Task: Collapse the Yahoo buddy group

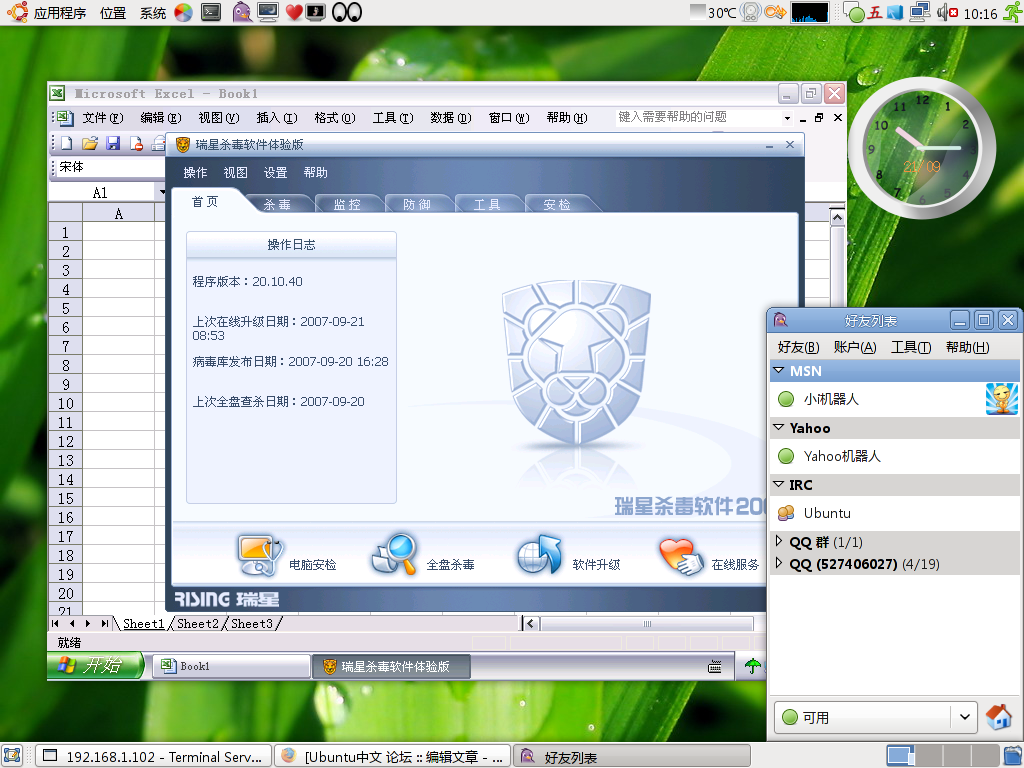Action: coord(778,428)
